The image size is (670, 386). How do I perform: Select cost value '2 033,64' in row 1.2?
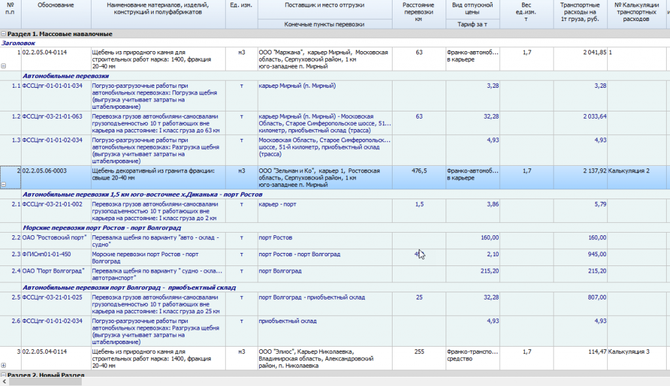point(580,123)
